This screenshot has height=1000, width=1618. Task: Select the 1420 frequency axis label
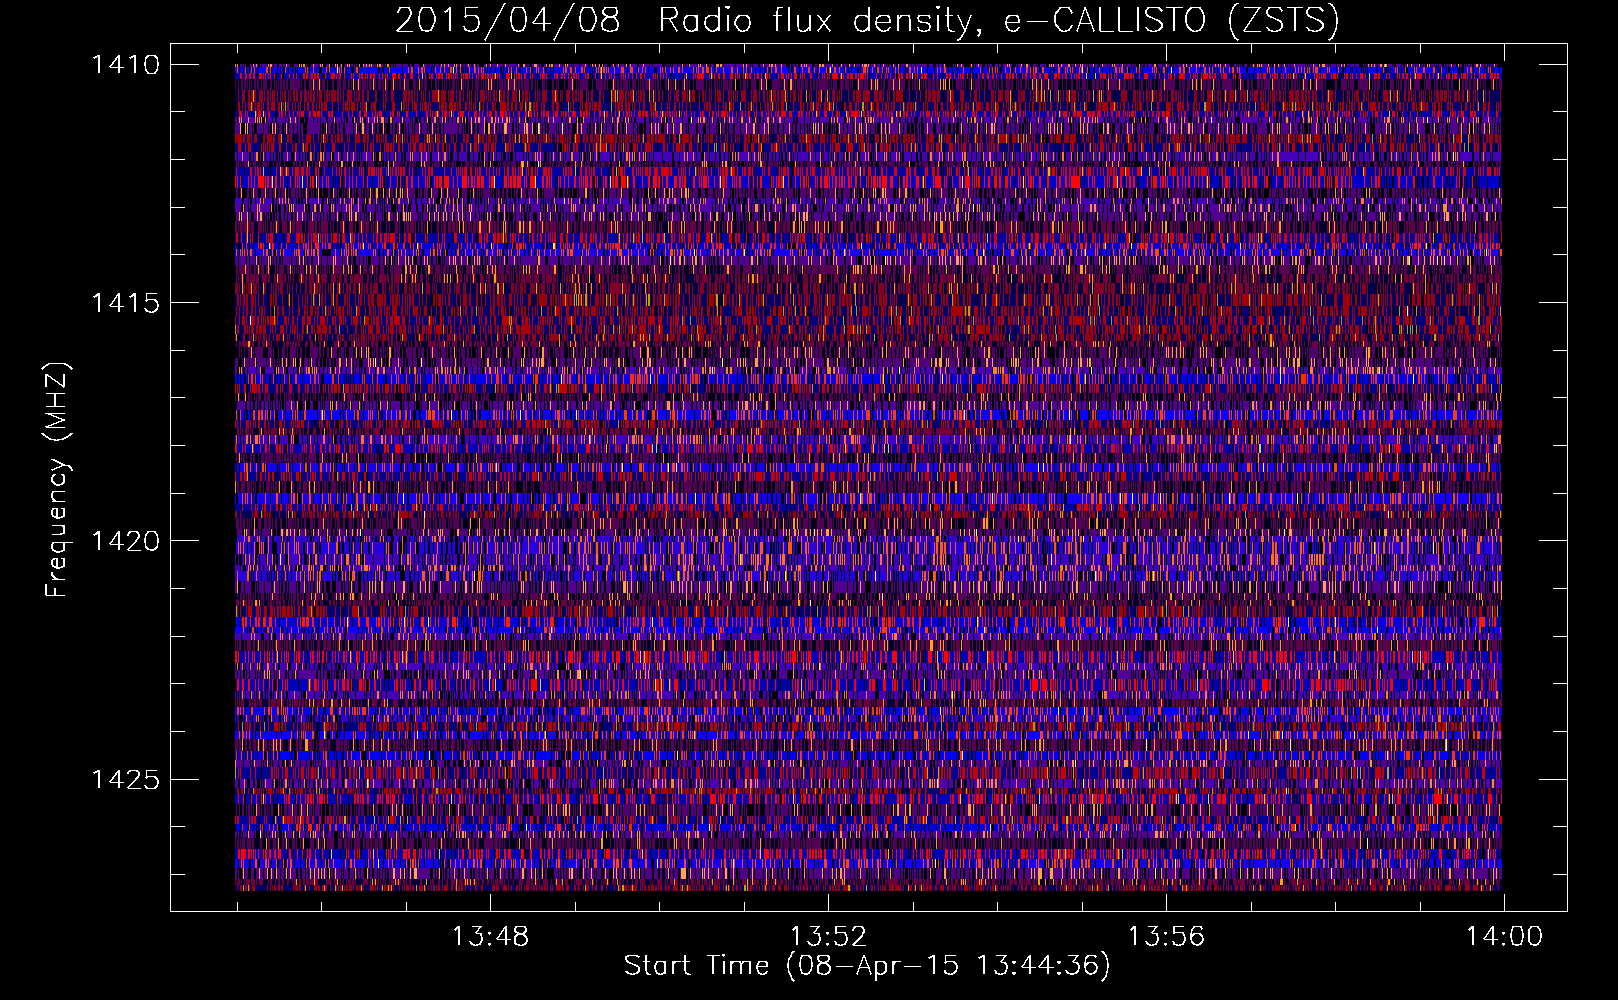click(x=125, y=541)
